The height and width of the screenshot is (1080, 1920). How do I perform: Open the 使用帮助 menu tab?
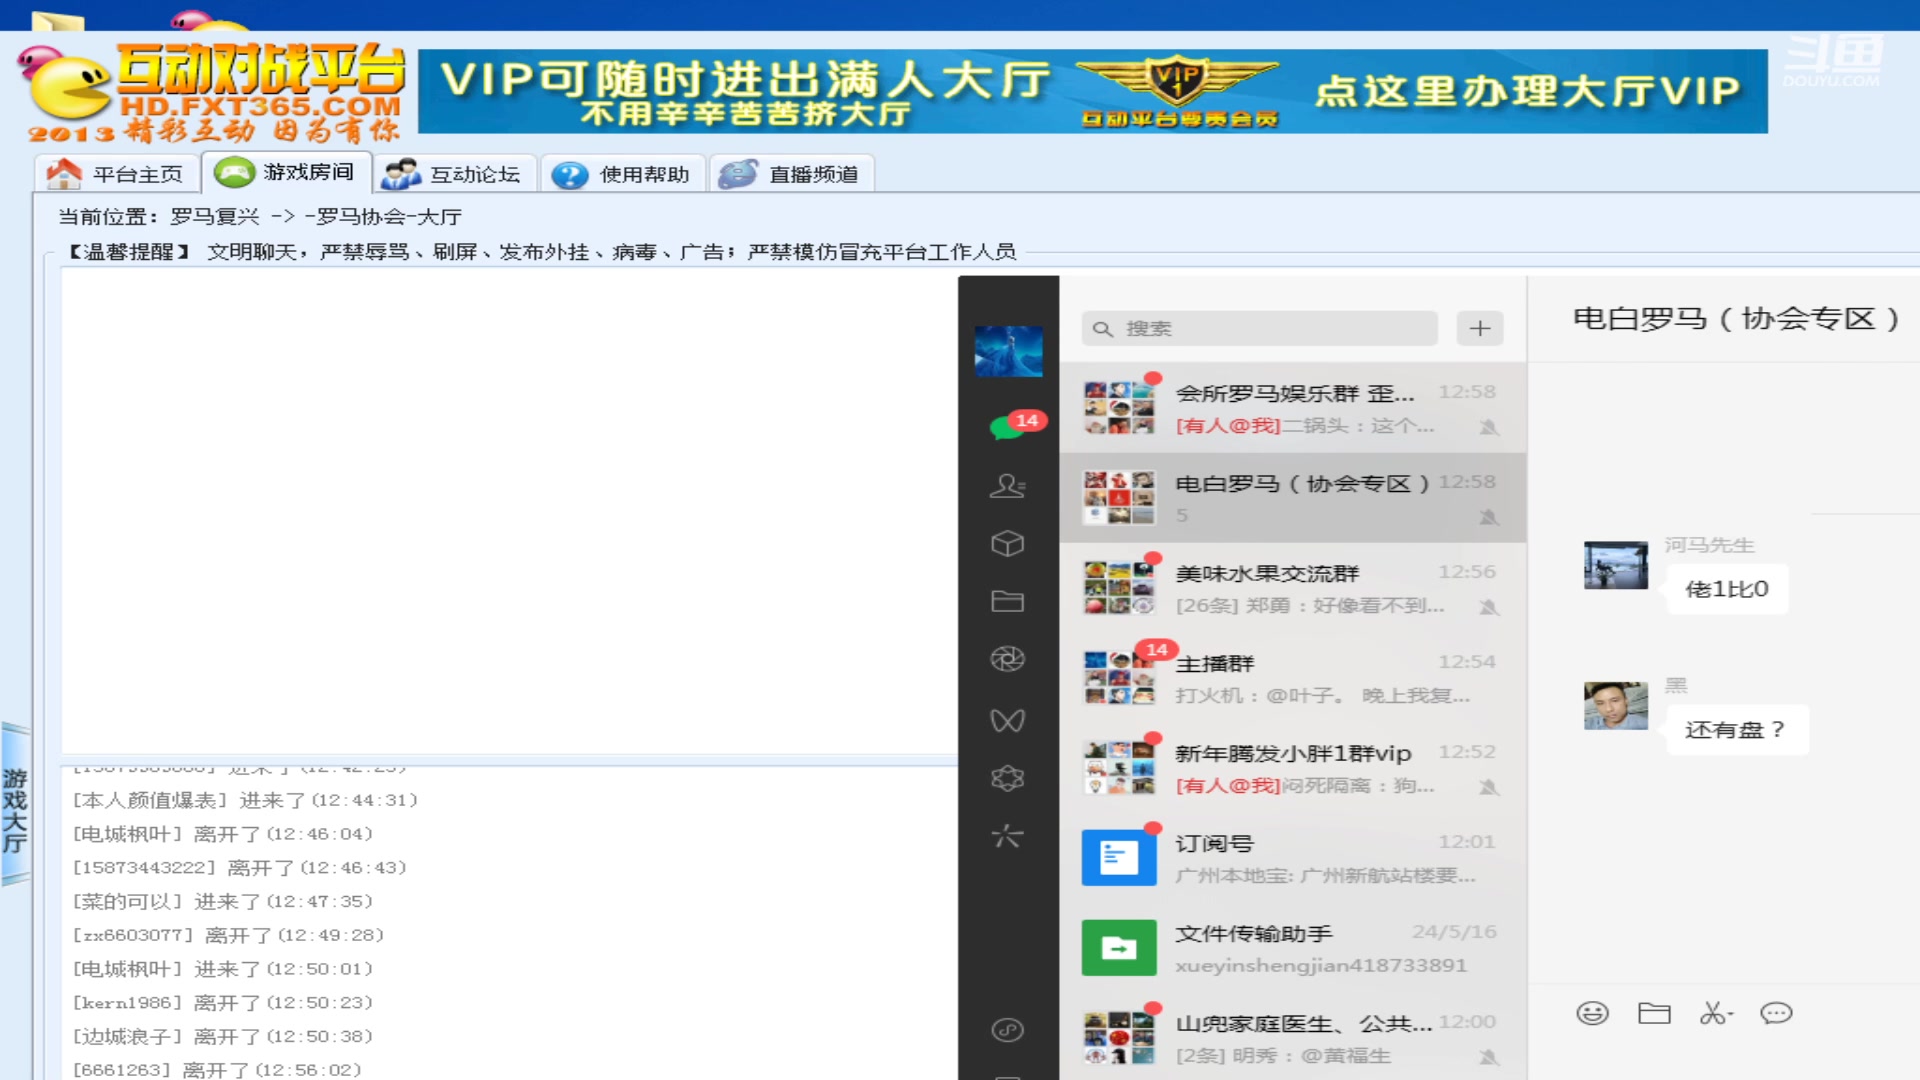point(622,173)
